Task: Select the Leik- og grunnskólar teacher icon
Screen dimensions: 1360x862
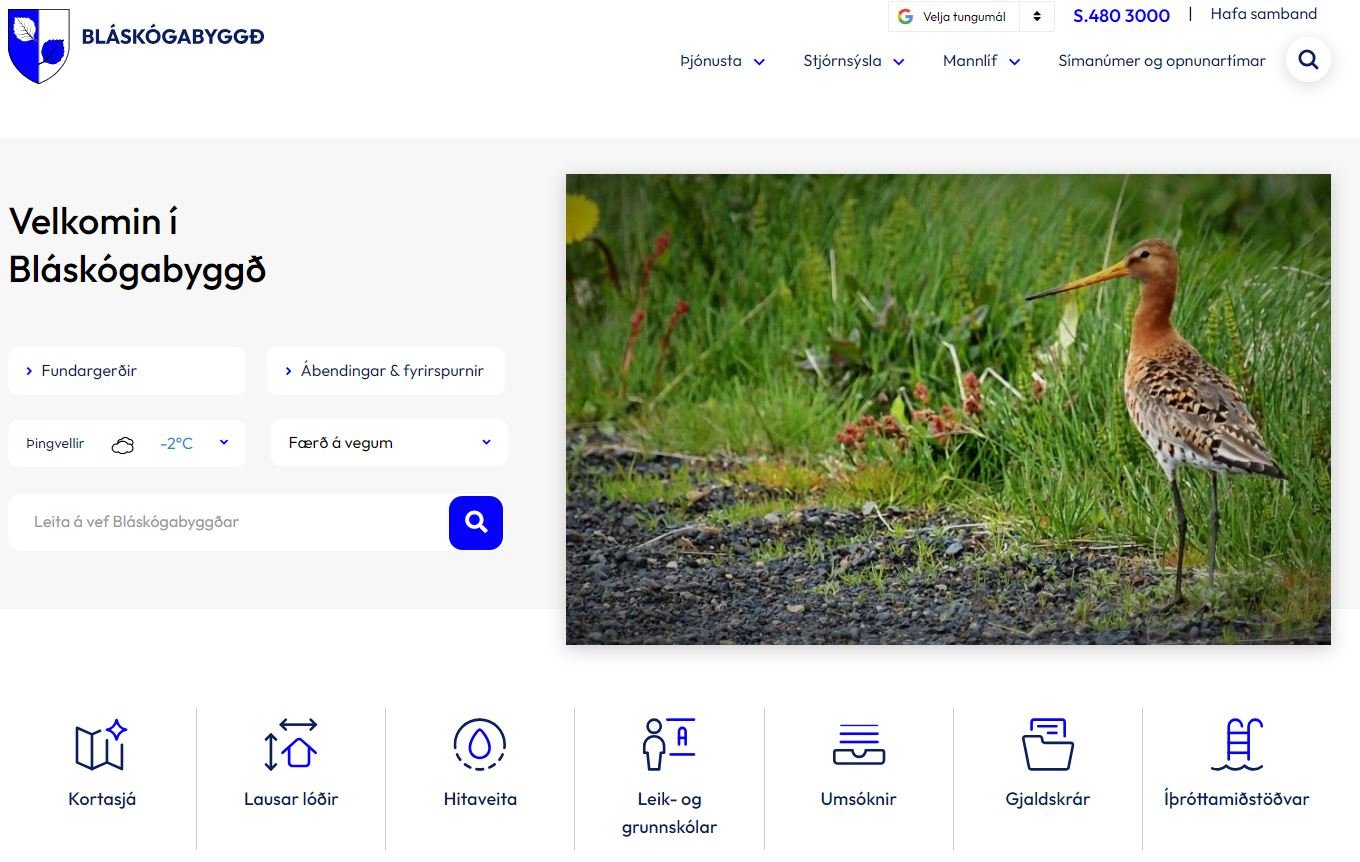Action: pos(669,745)
